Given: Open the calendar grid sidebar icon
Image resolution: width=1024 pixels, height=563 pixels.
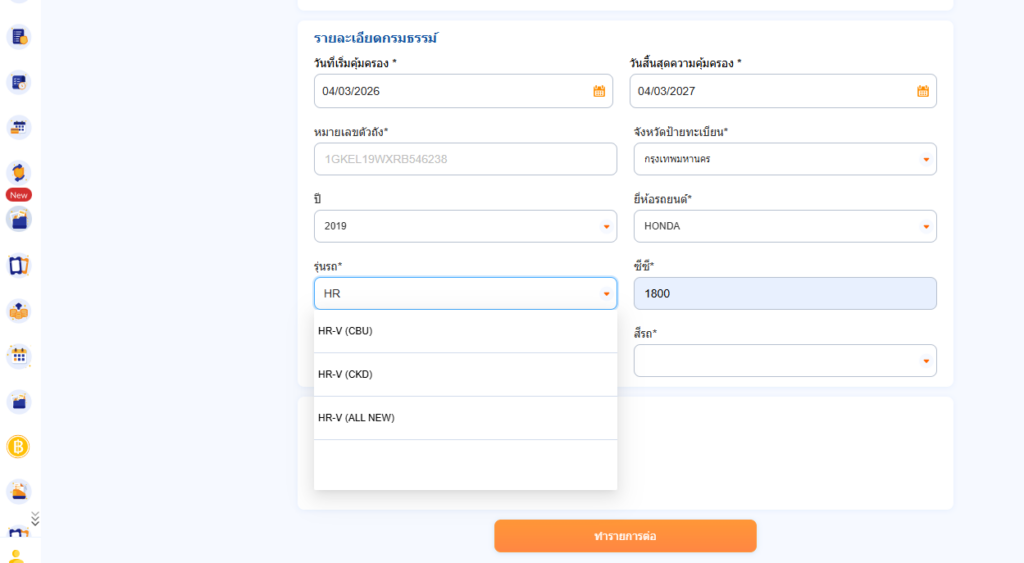Looking at the screenshot, I should click(x=19, y=356).
